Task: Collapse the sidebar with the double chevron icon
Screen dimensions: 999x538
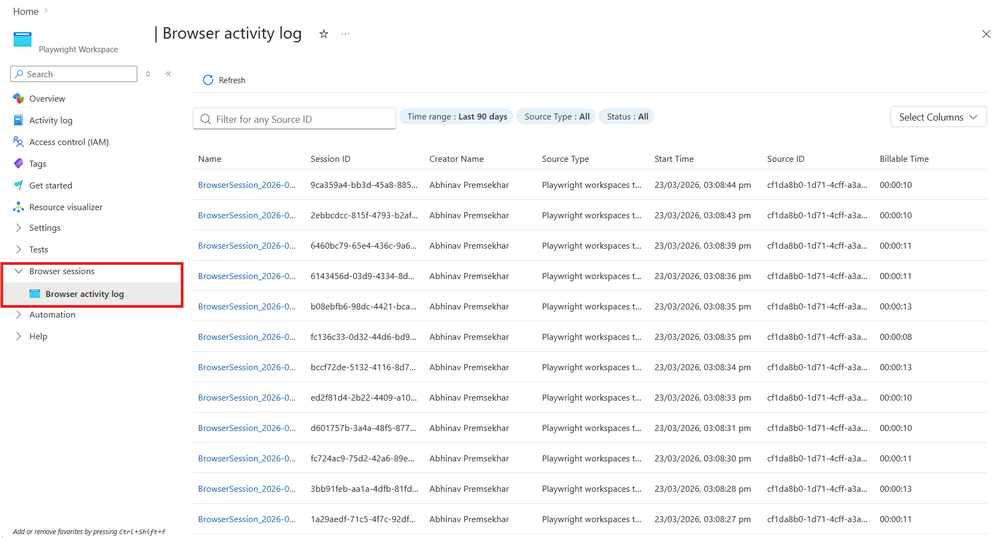Action: (168, 74)
